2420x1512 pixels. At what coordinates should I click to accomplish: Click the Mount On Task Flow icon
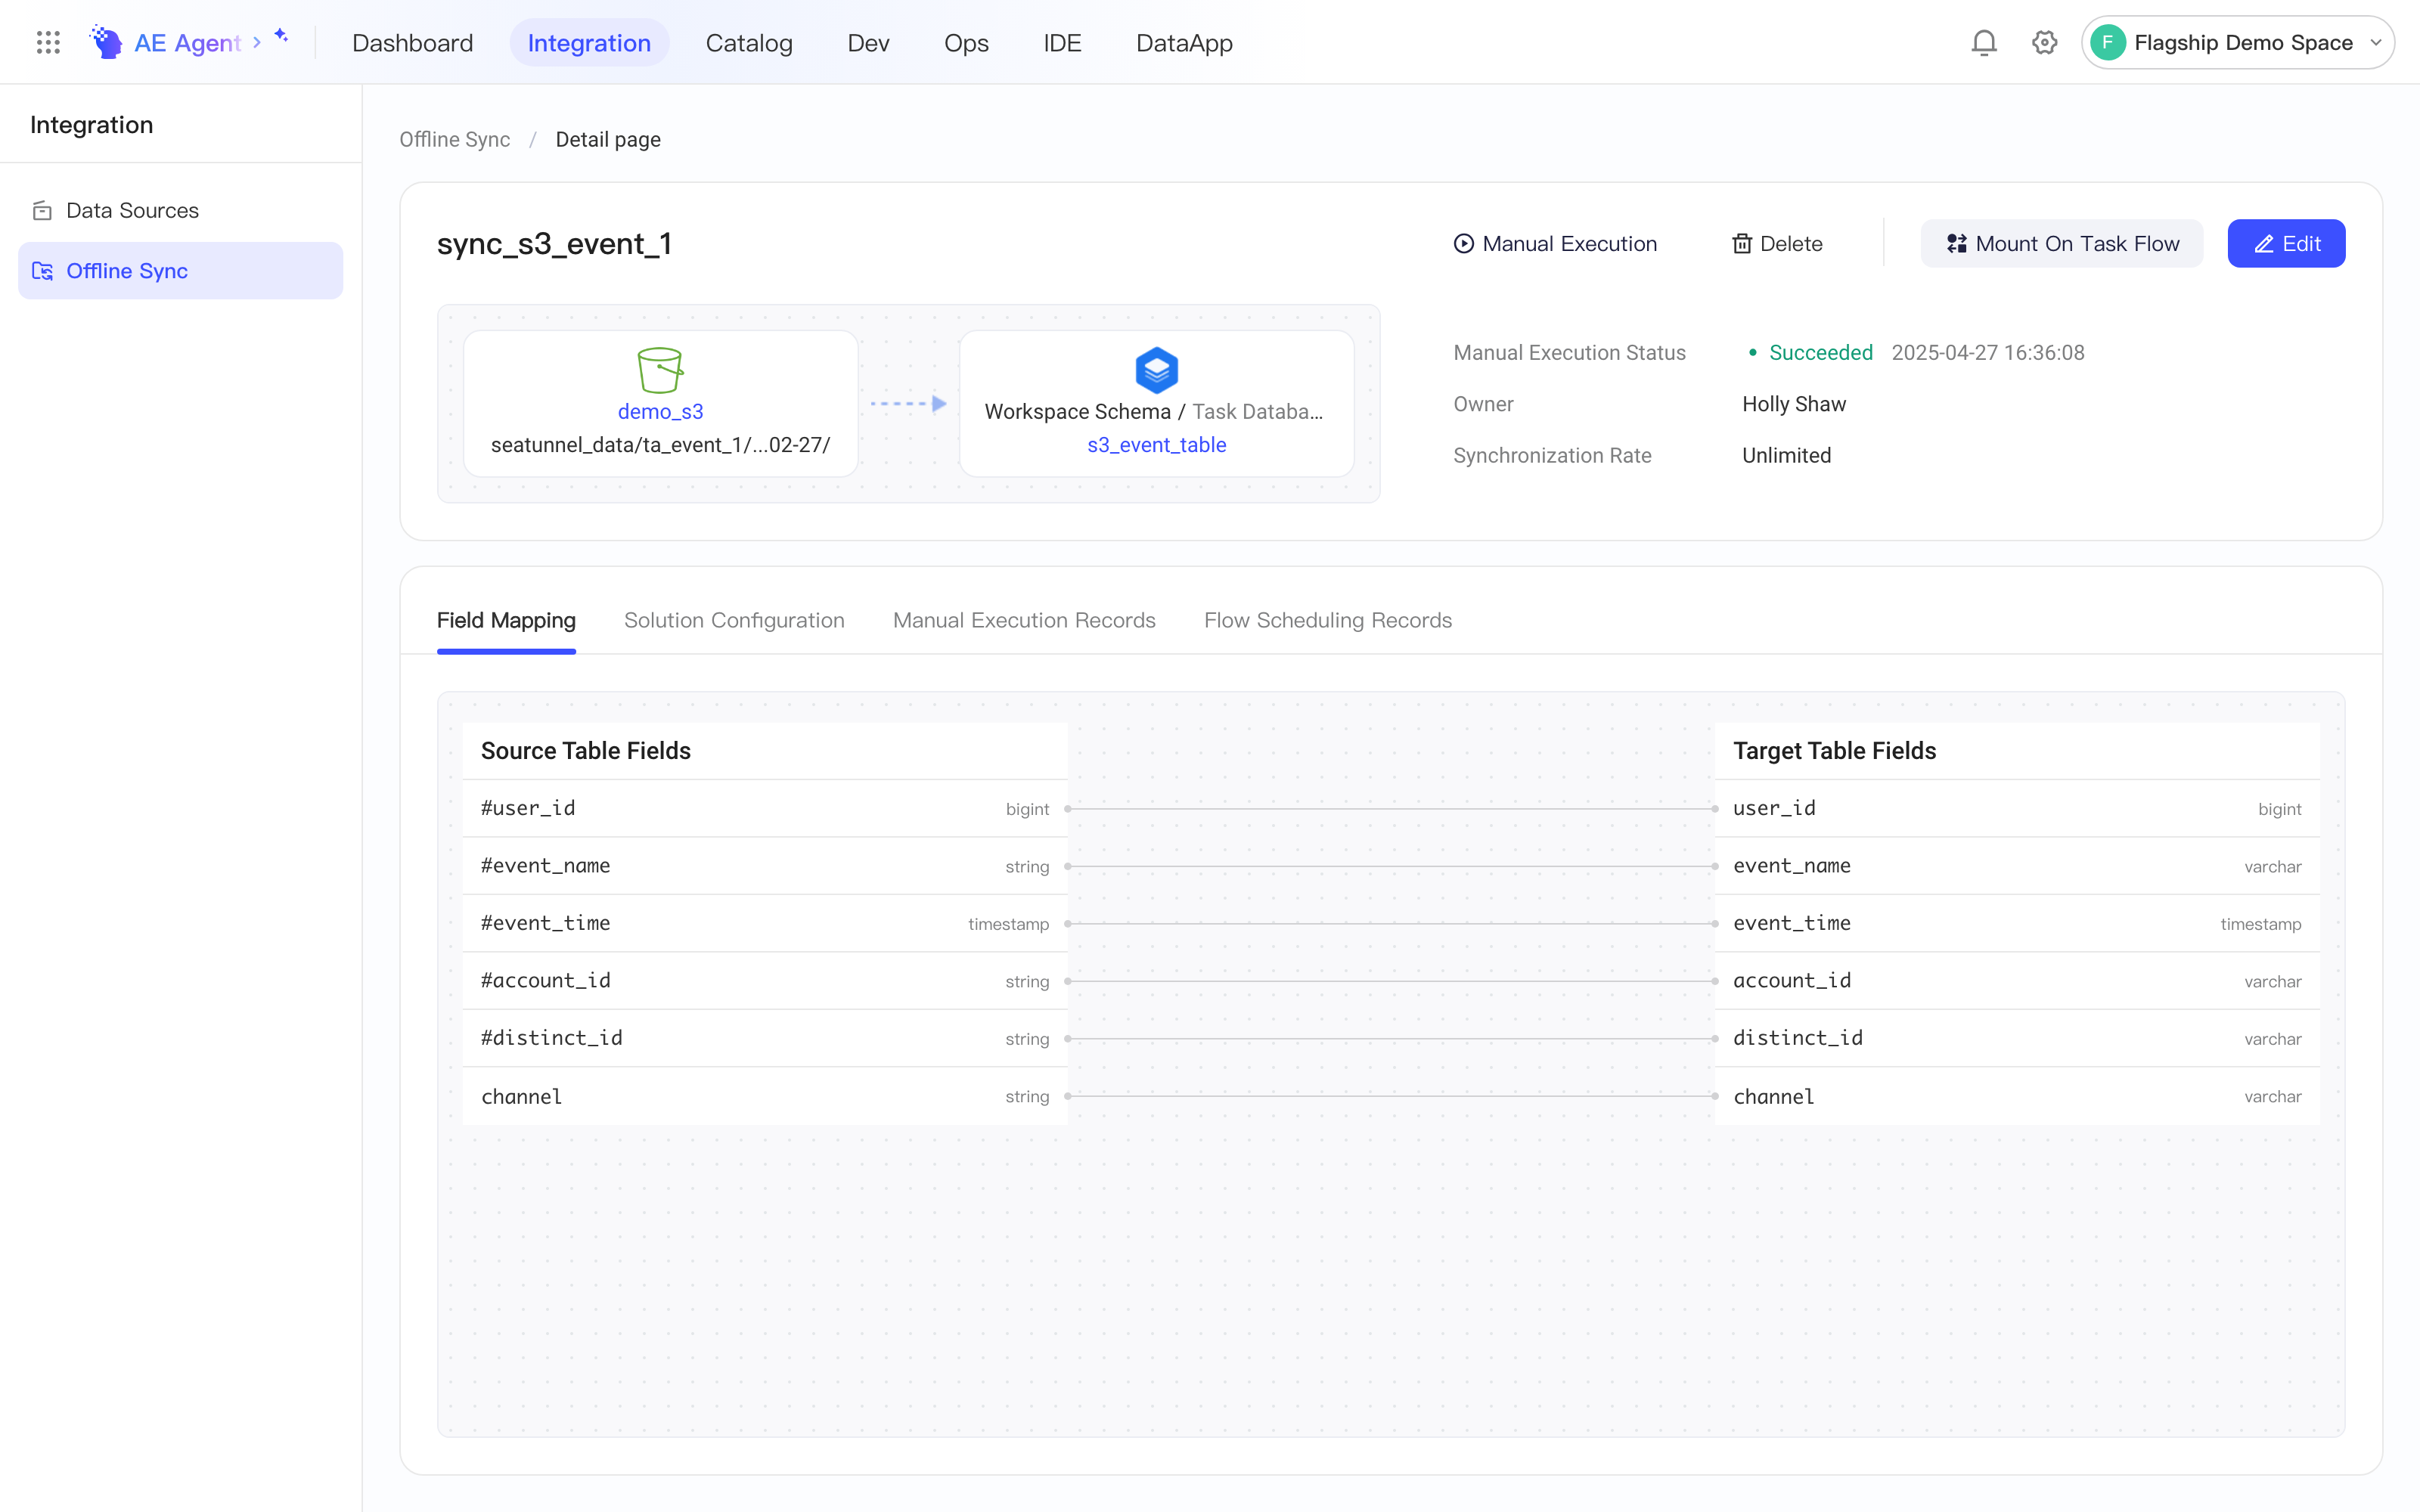[1957, 243]
